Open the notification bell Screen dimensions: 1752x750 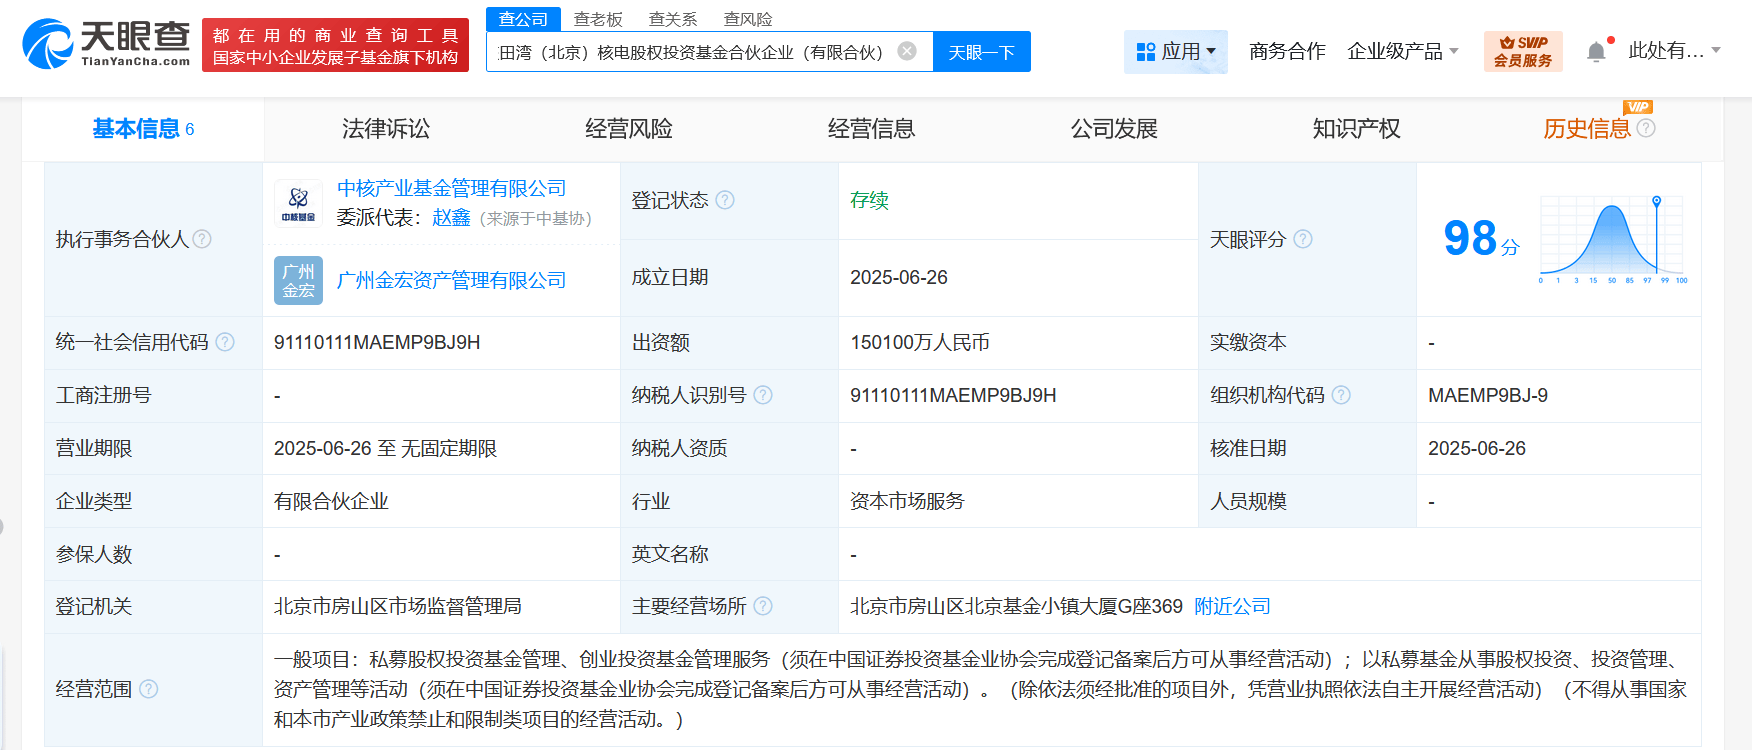(1596, 52)
